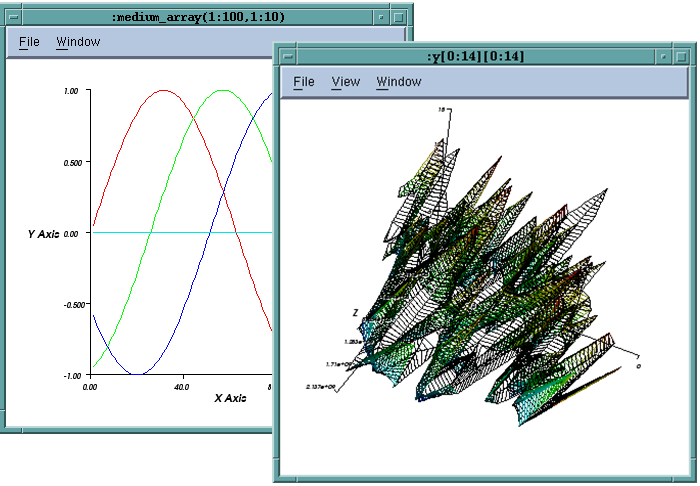This screenshot has height=486, width=700.
Task: Minimize the medium_array window
Action: [x=381, y=18]
